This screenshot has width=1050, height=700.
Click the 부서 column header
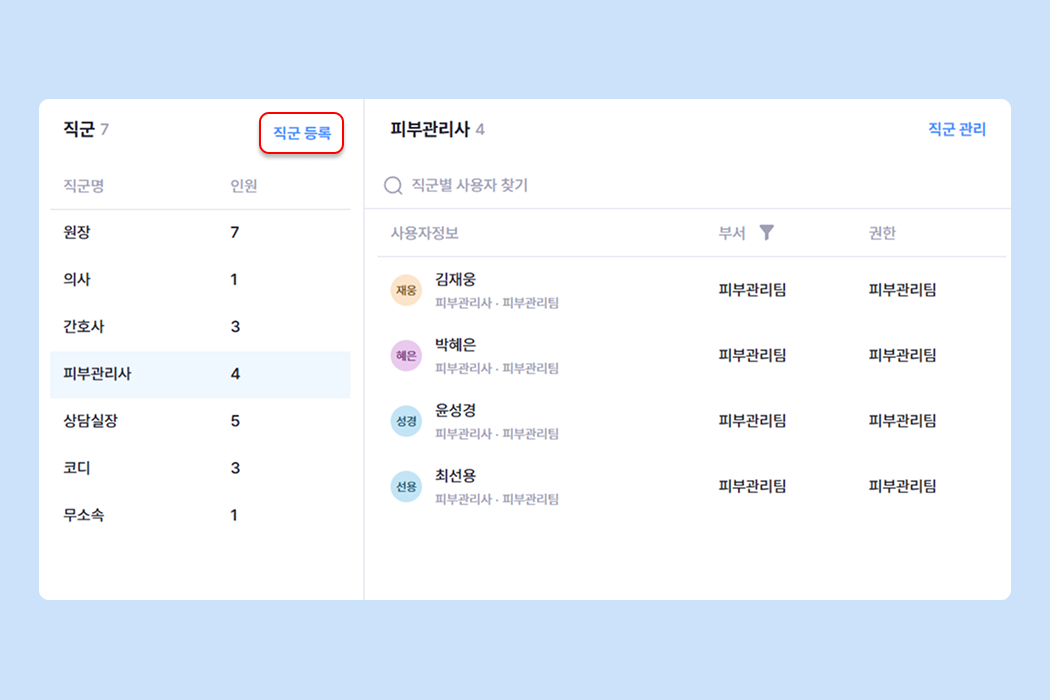(x=732, y=233)
